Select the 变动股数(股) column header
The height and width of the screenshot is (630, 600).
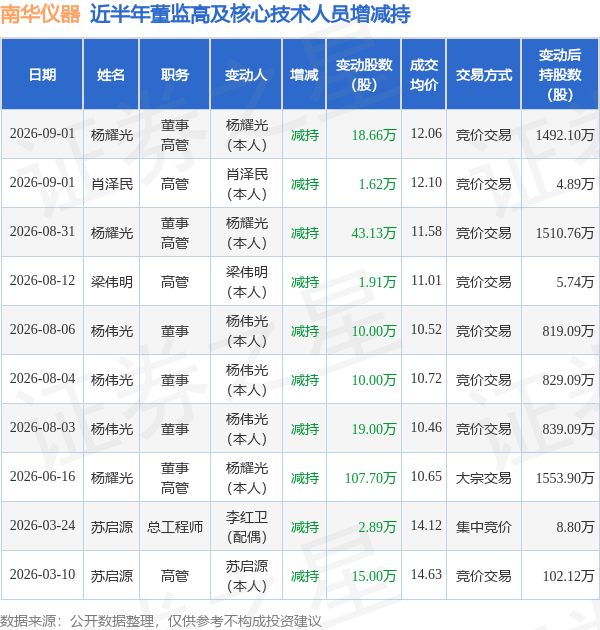point(364,74)
